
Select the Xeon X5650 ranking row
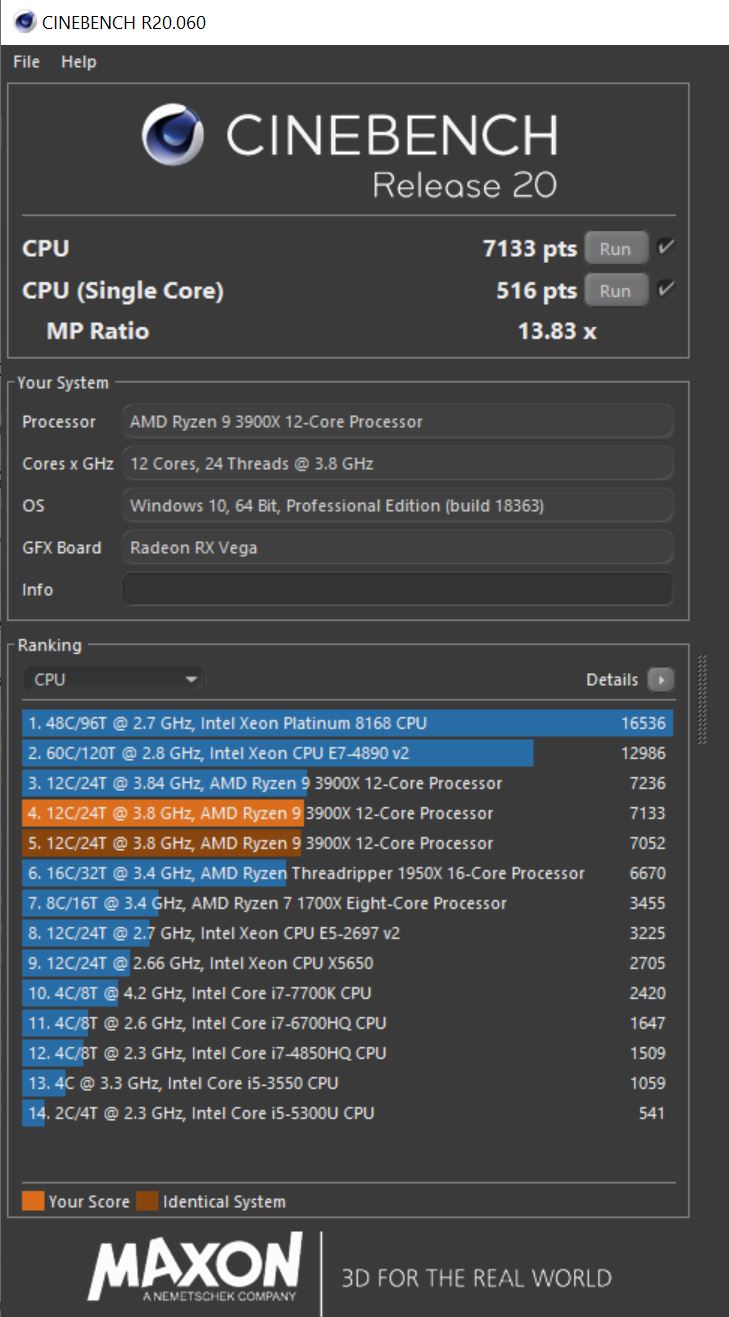pyautogui.click(x=347, y=963)
